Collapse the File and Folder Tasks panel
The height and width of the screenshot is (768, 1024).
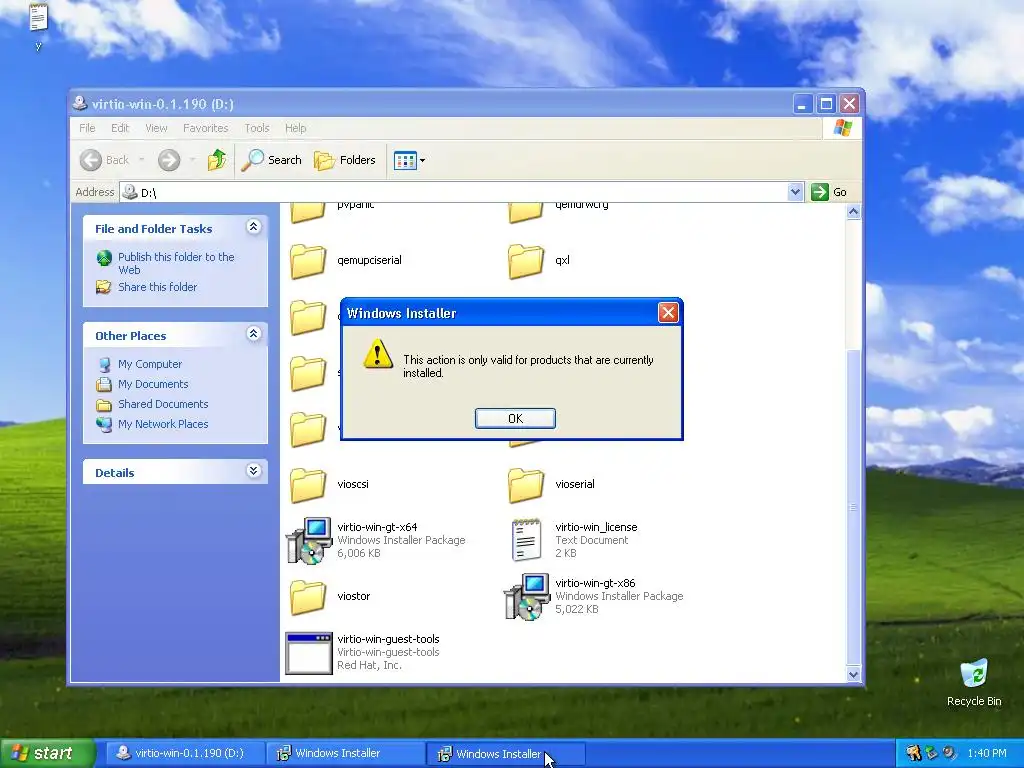click(254, 227)
